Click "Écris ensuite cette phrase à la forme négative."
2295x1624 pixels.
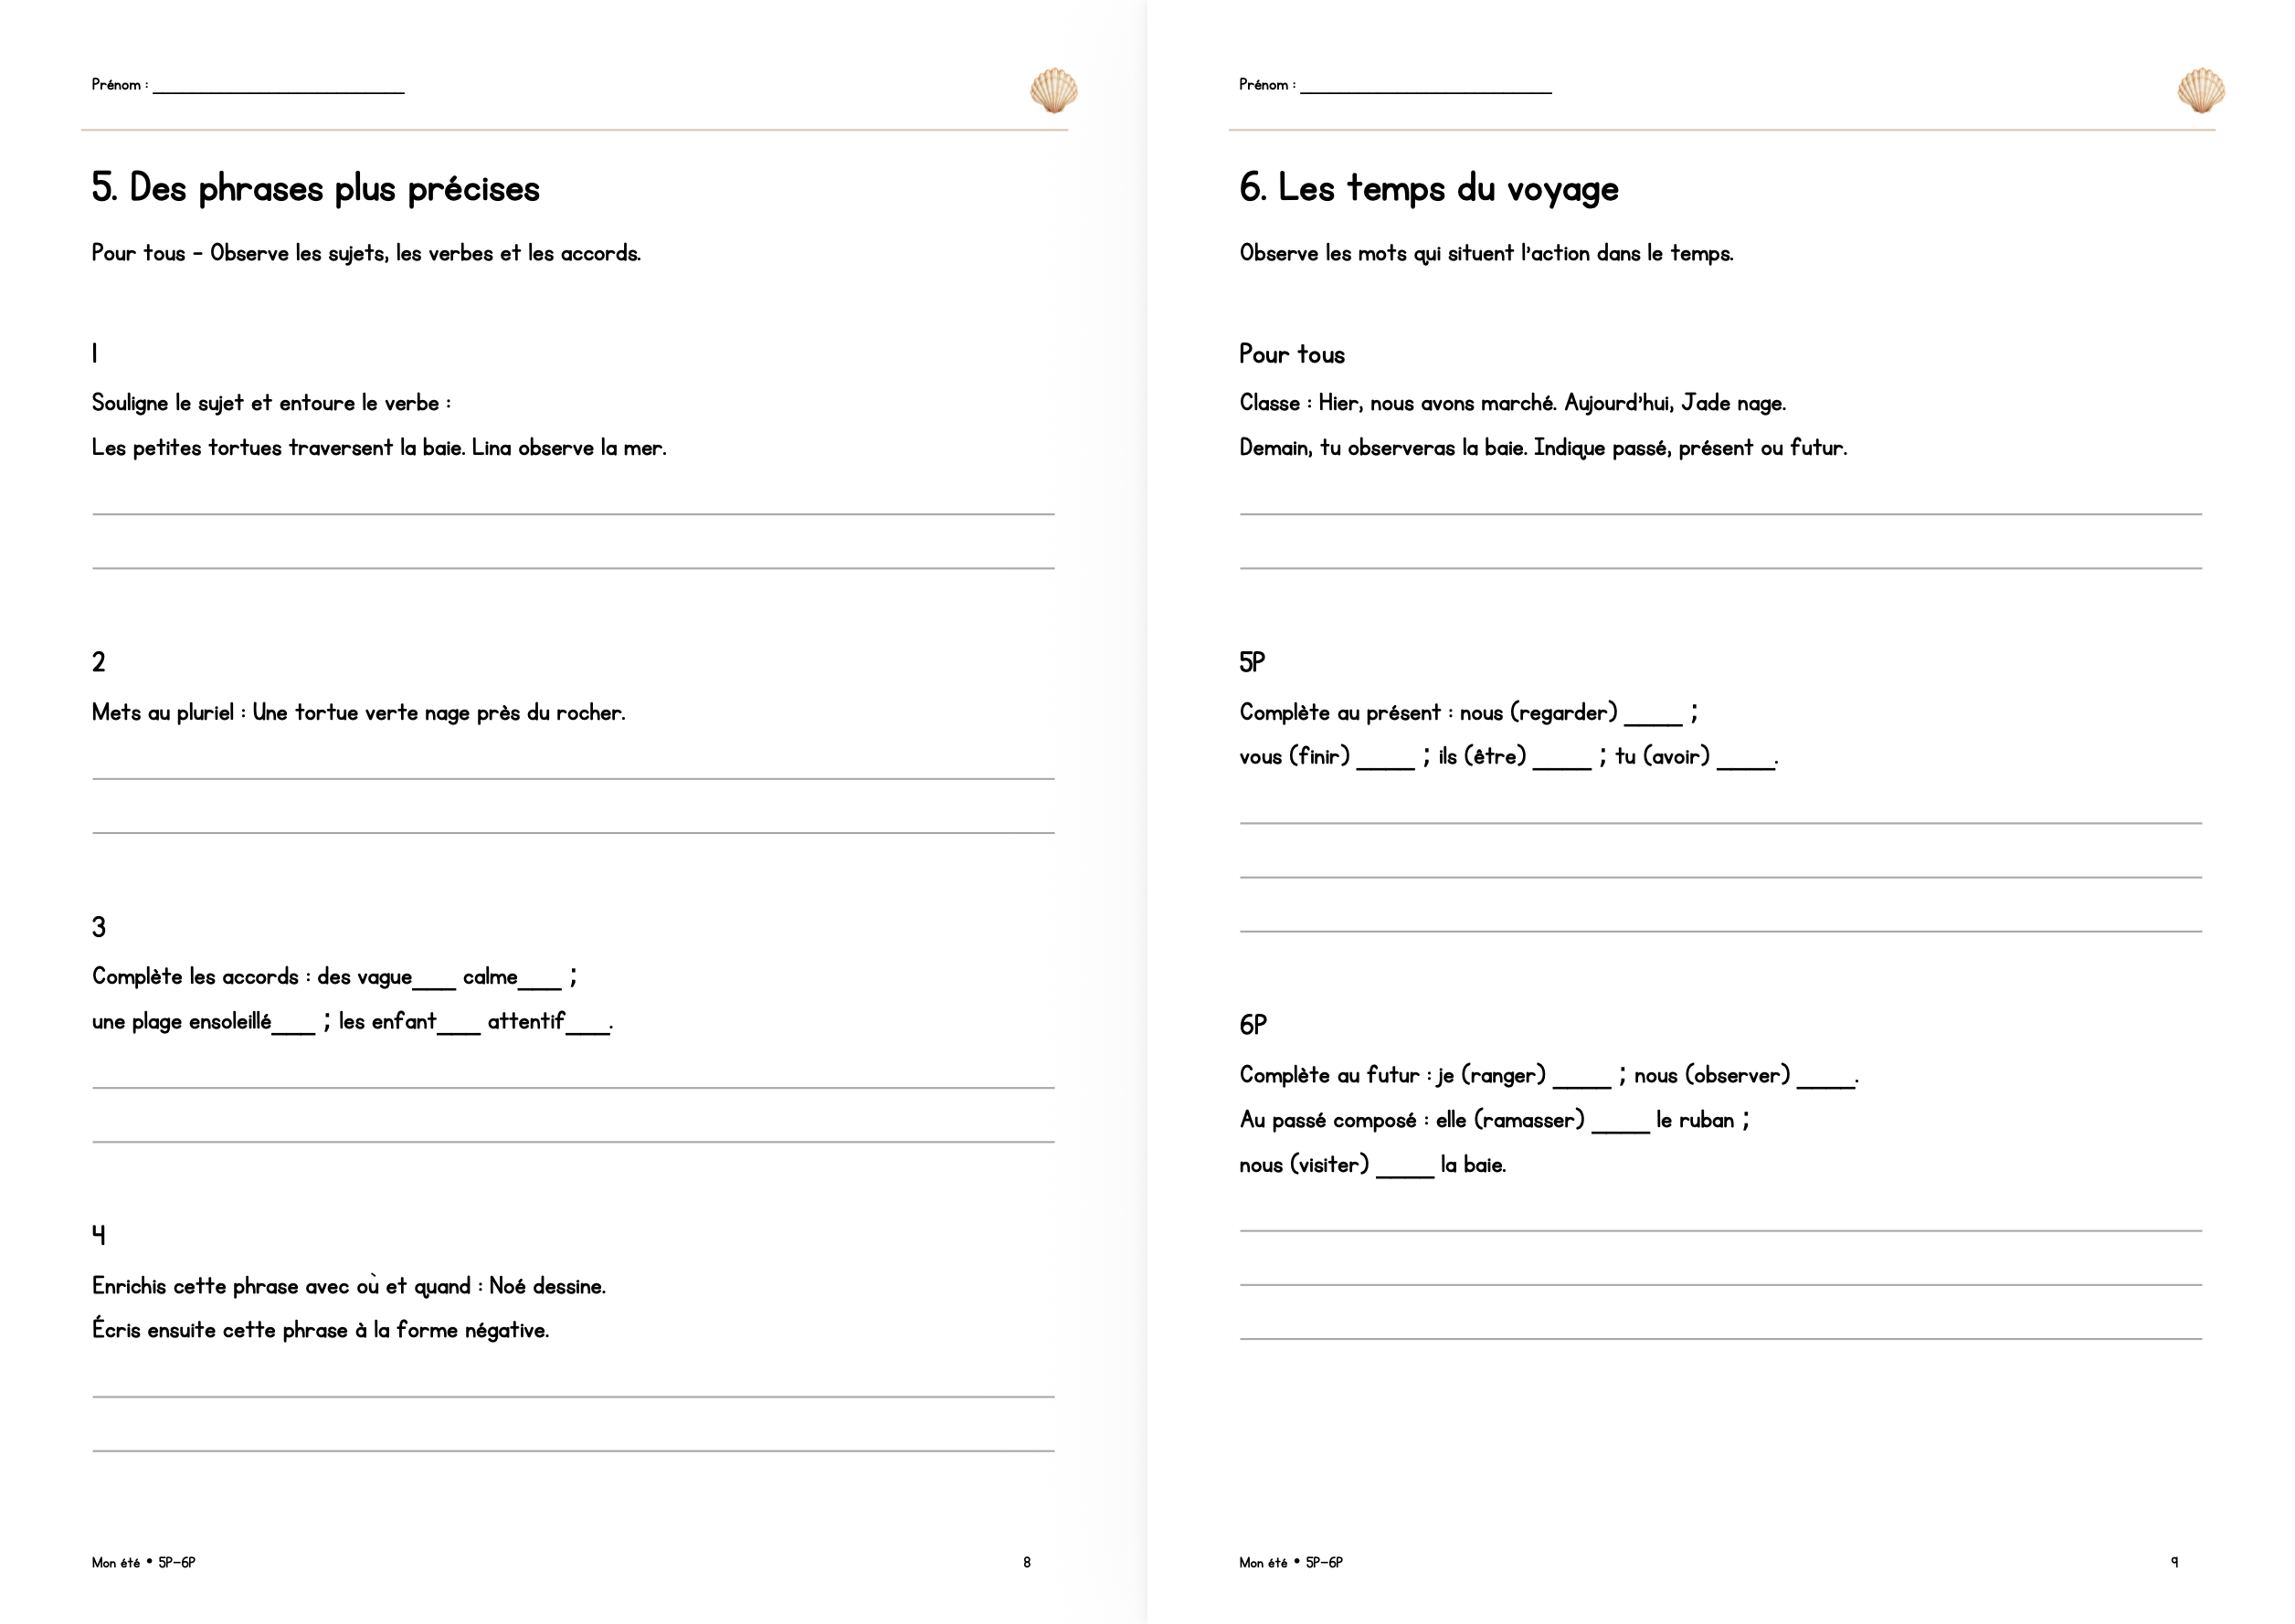click(x=320, y=1330)
